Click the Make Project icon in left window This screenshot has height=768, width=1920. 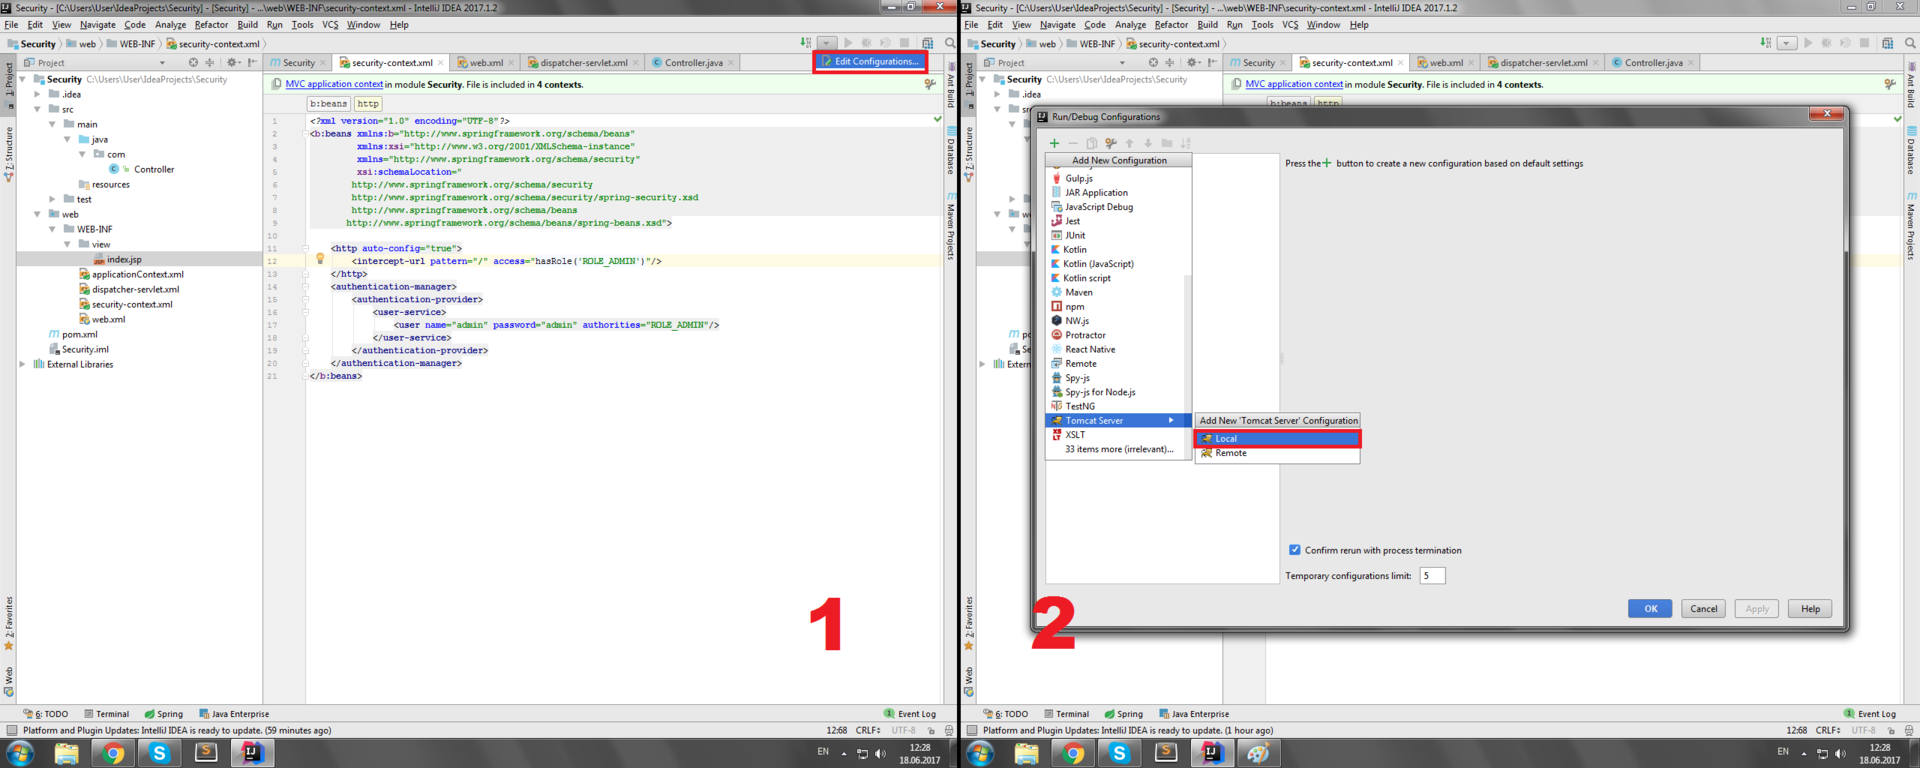click(806, 43)
